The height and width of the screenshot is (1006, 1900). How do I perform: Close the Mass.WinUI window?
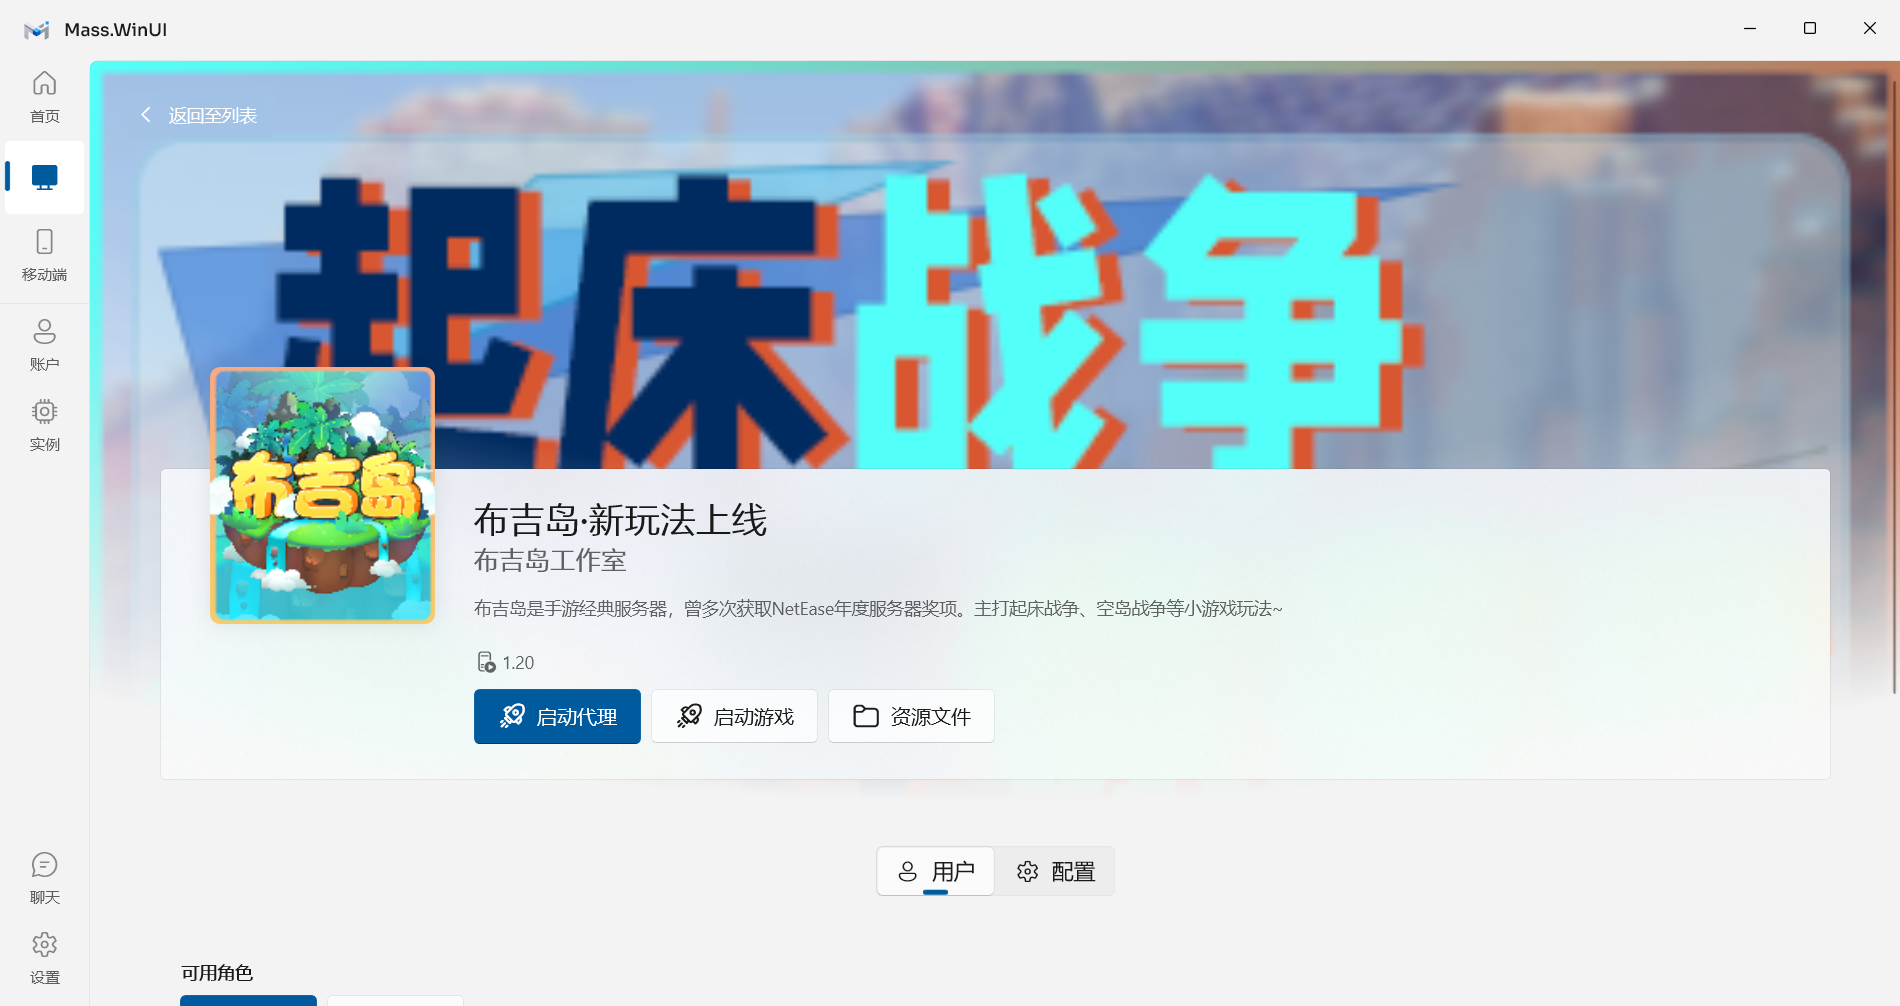pos(1870,29)
